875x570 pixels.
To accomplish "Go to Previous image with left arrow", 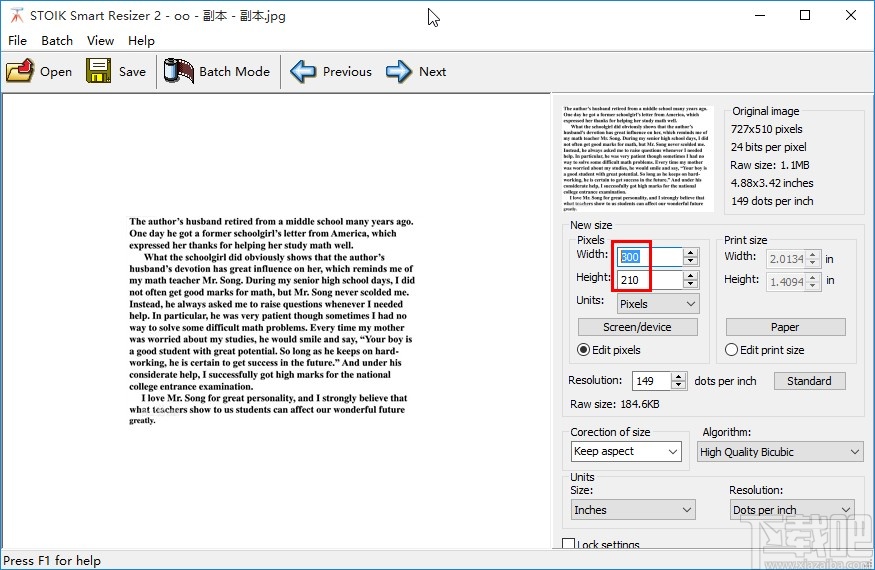I will coord(303,71).
